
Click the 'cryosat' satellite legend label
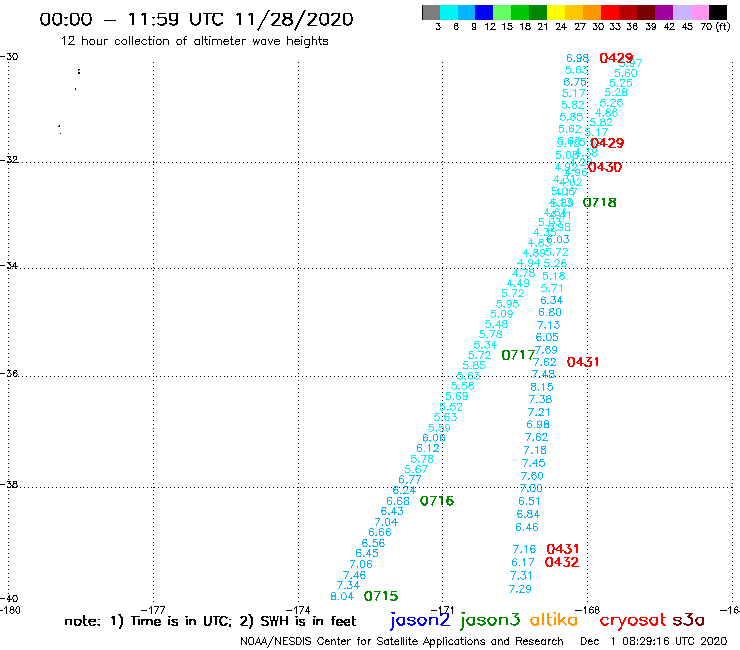click(x=632, y=621)
